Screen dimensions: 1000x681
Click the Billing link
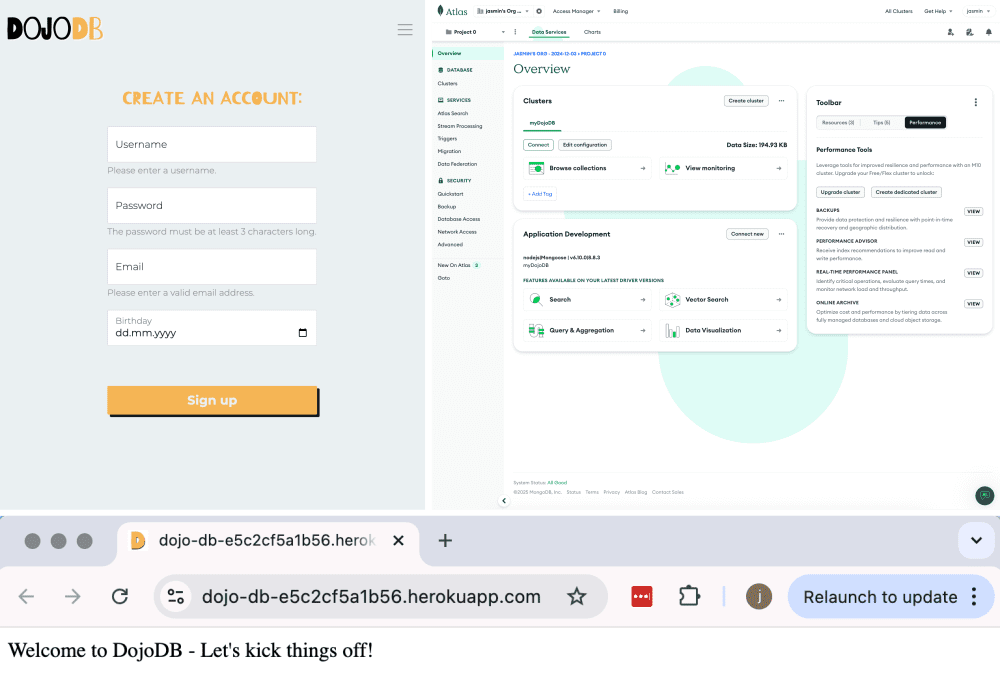[621, 11]
